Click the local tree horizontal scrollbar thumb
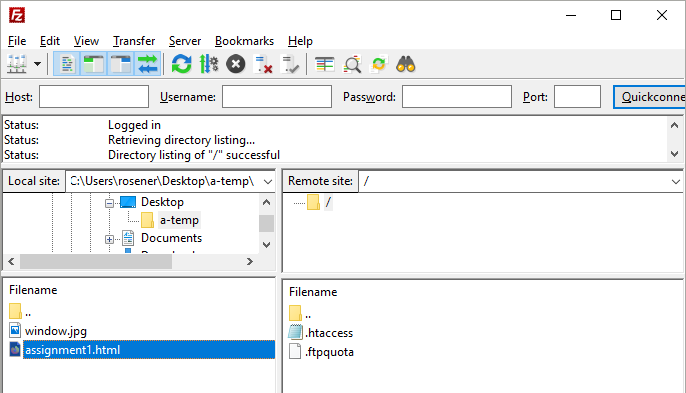The height and width of the screenshot is (393, 686). tap(96, 262)
